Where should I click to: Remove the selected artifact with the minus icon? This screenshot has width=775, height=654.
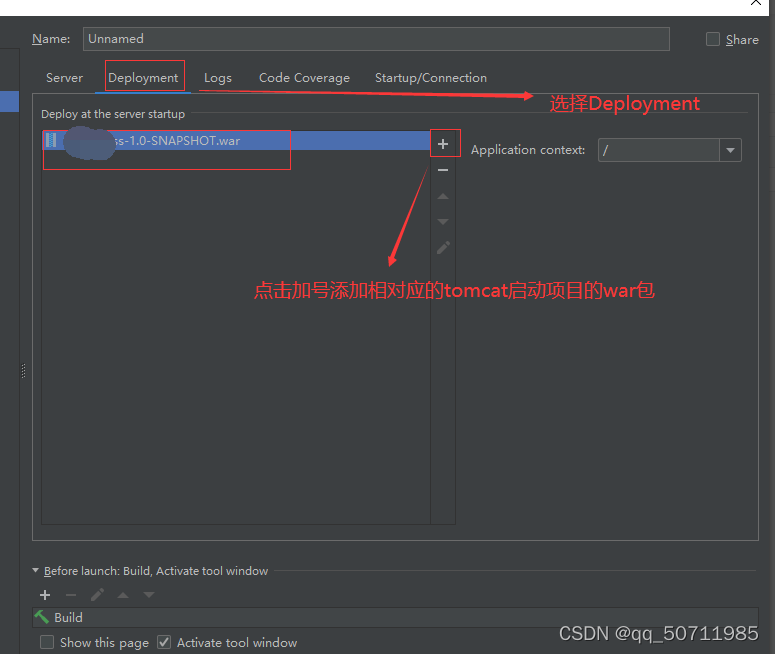pyautogui.click(x=443, y=170)
